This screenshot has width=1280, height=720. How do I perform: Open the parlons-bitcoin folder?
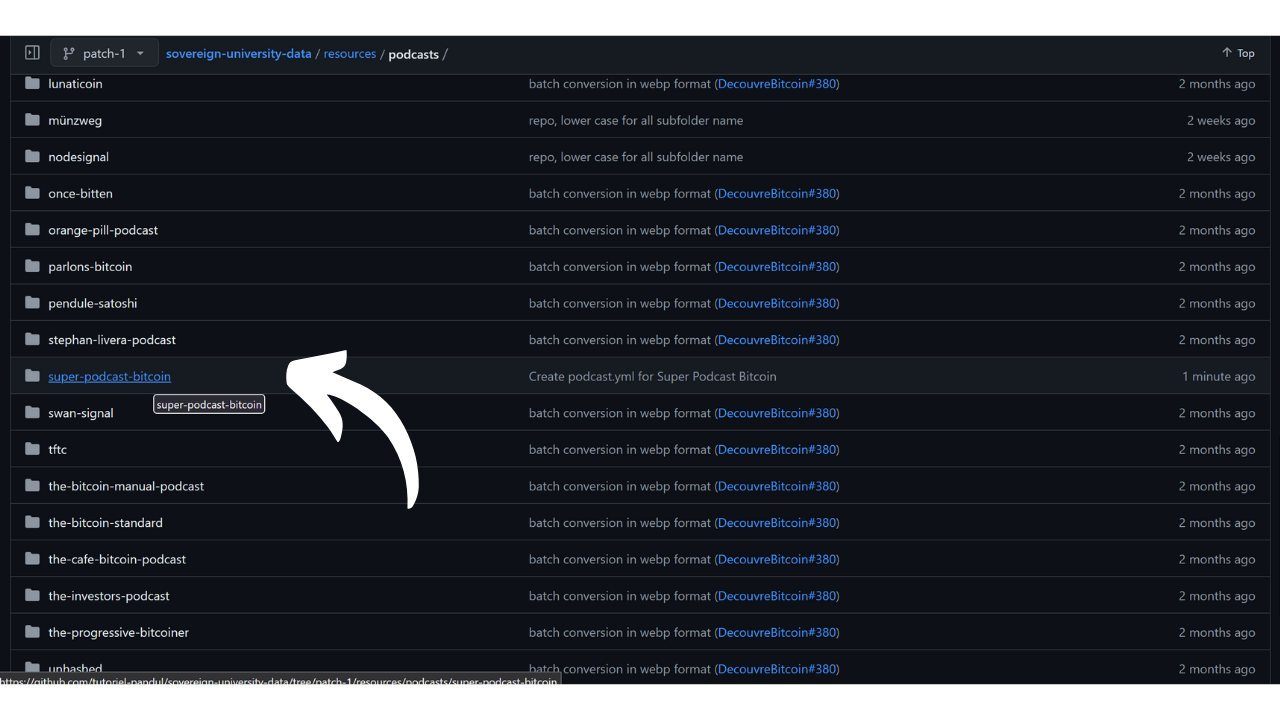coord(90,267)
